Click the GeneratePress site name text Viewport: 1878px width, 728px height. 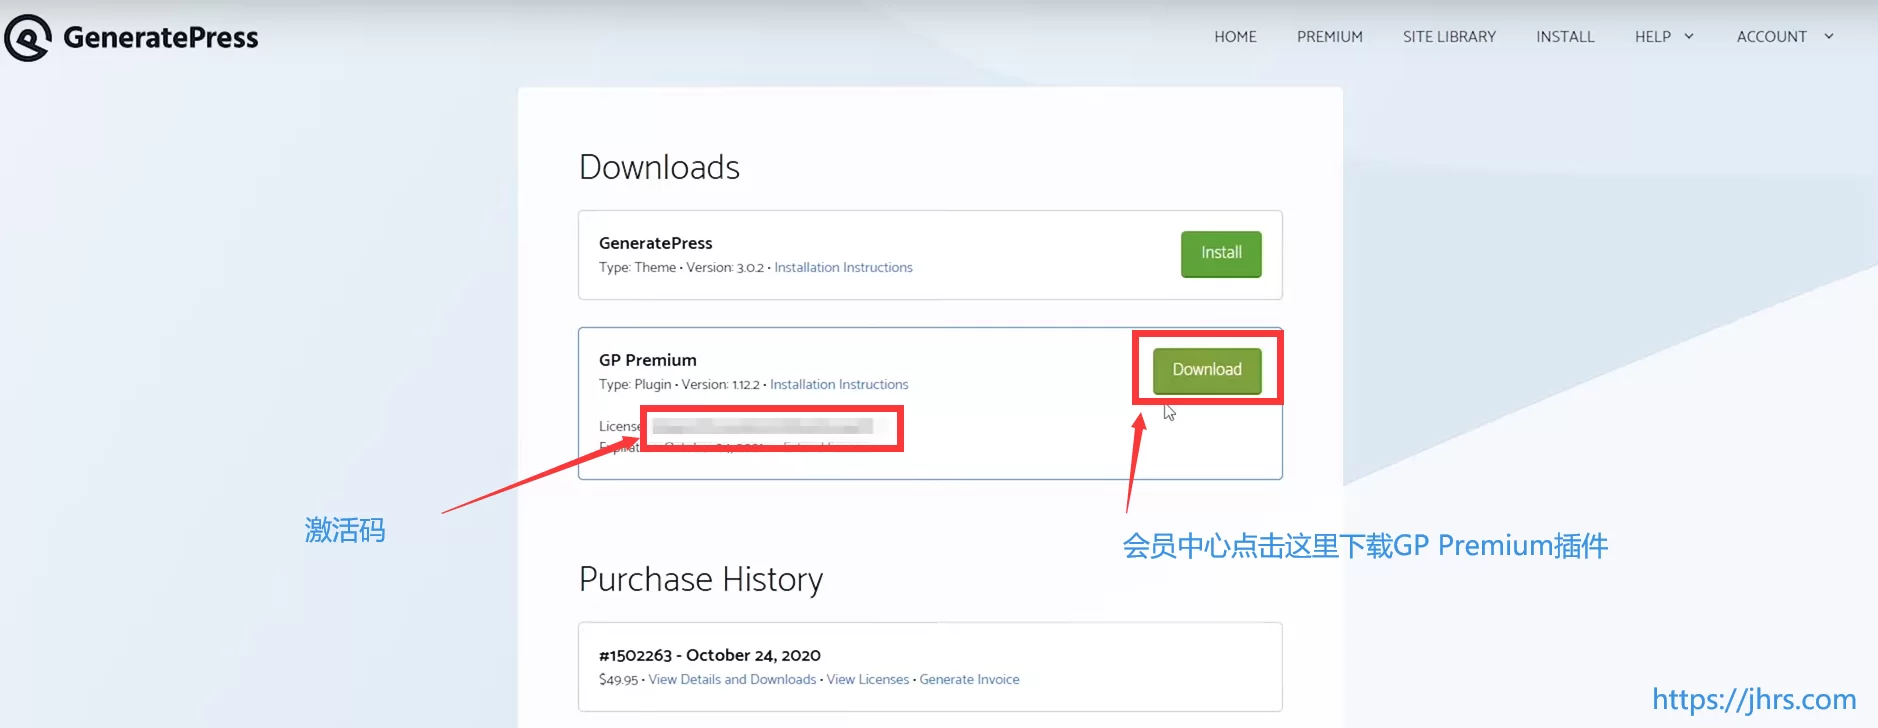pos(161,38)
